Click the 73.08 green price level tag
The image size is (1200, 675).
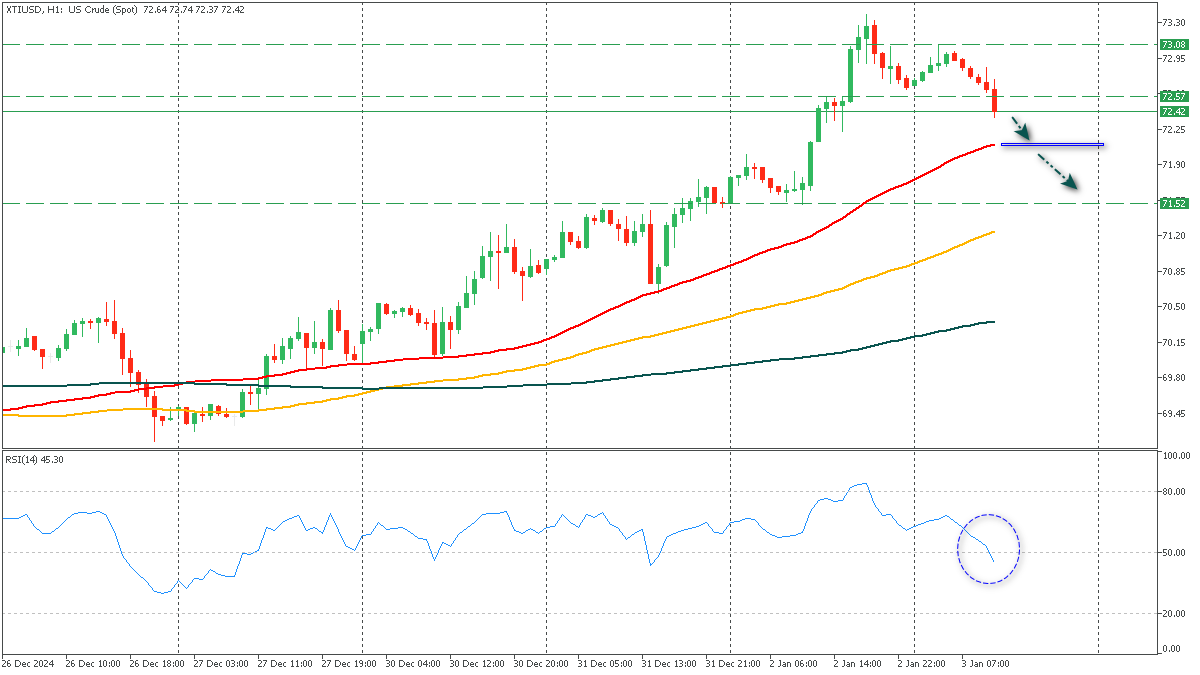(1174, 44)
